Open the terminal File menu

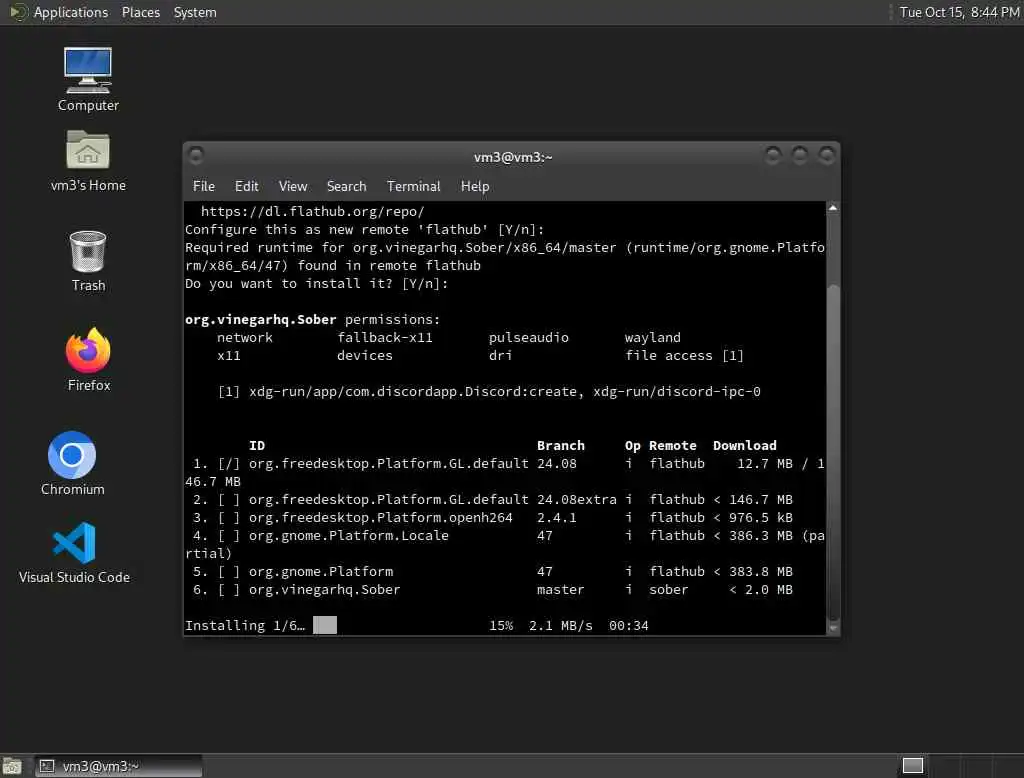(x=204, y=186)
